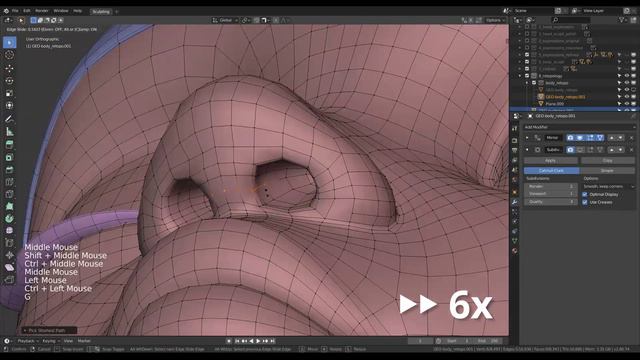
Task: Activate the Scale tool
Action: tap(9, 93)
